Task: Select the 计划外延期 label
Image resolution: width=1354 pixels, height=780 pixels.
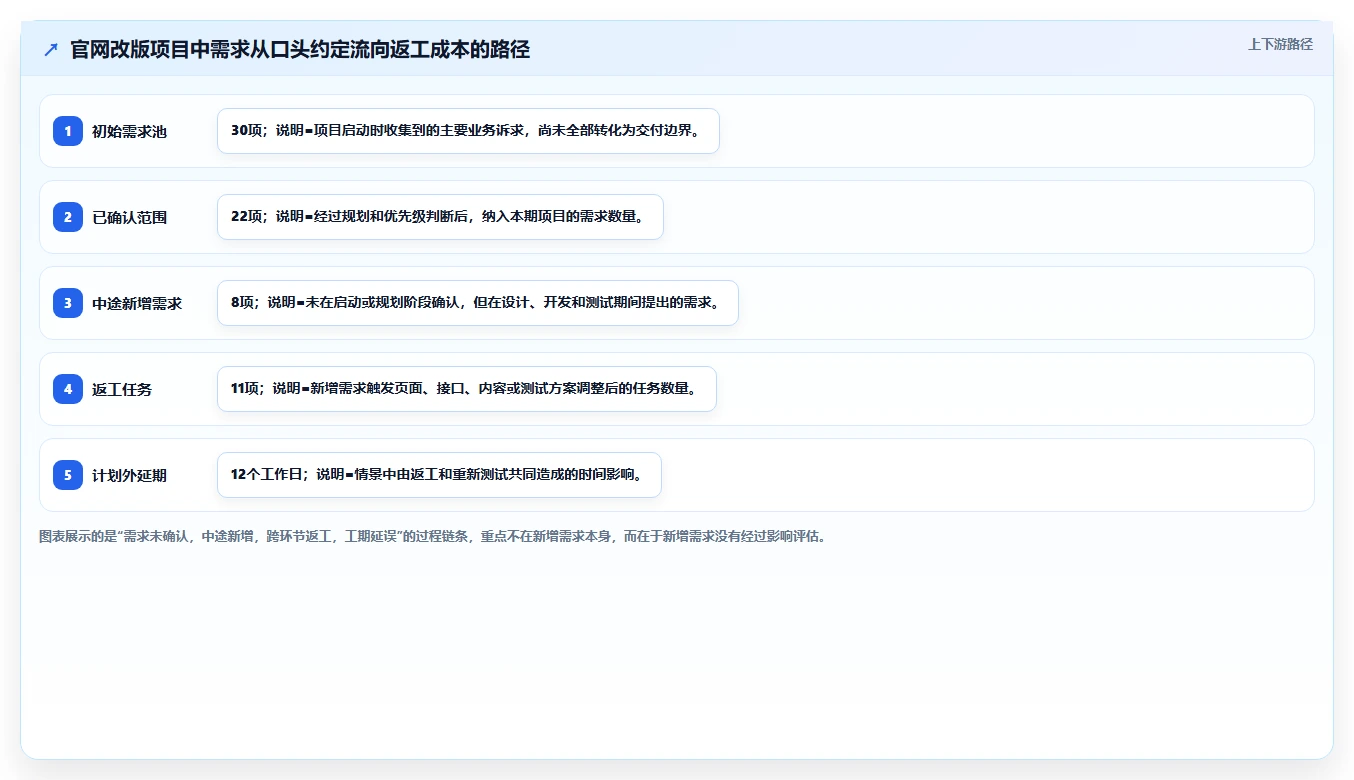Action: tap(129, 476)
